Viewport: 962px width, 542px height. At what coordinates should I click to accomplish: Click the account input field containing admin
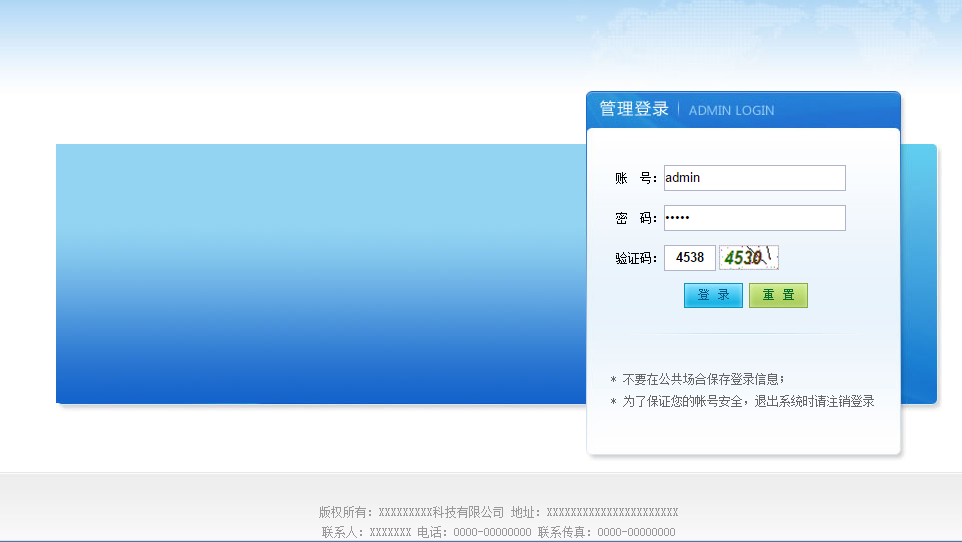[x=755, y=178]
